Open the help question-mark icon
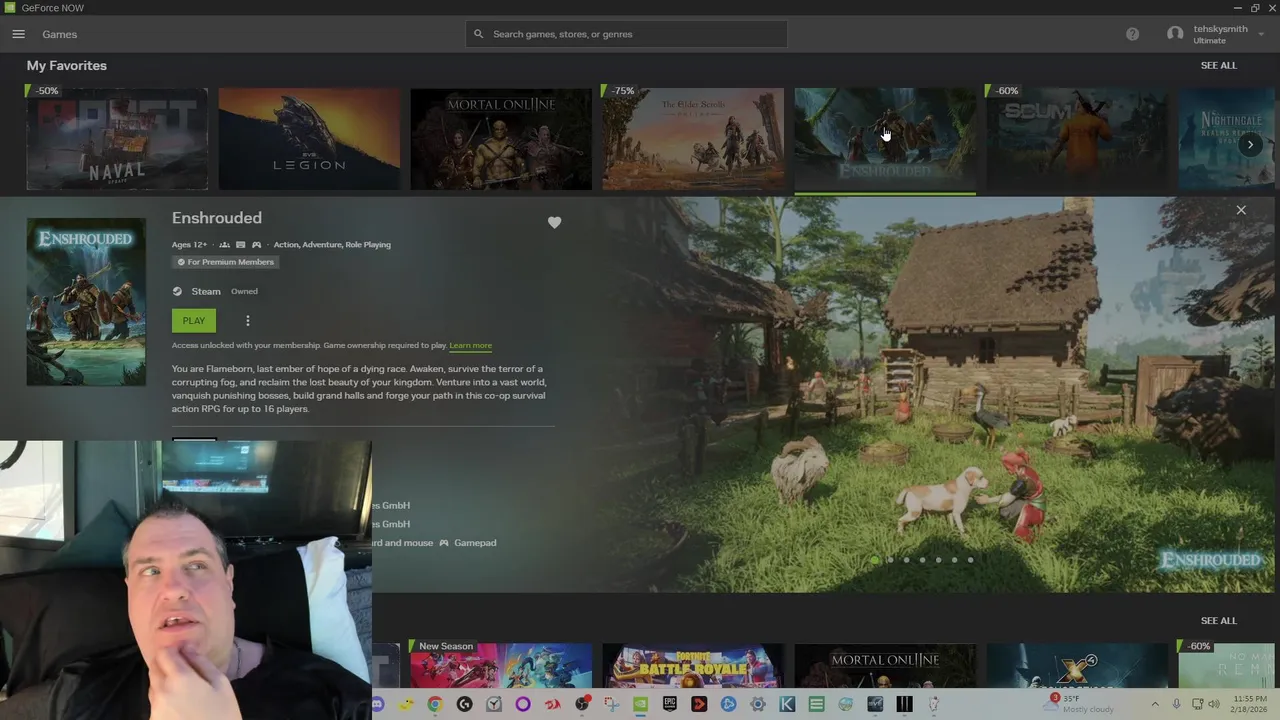The image size is (1280, 720). click(x=1132, y=34)
